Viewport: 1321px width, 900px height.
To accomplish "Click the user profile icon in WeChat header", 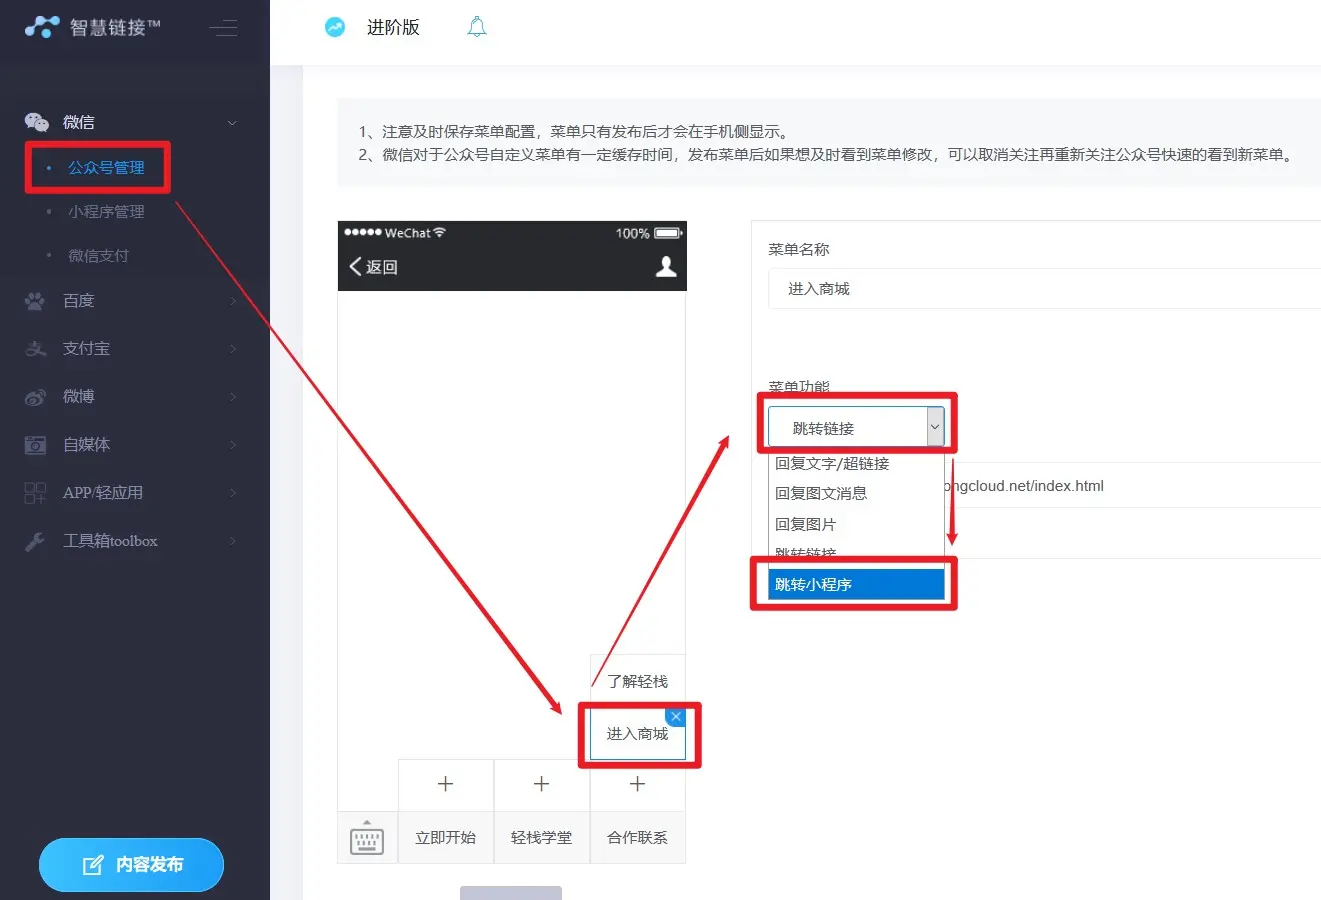I will pyautogui.click(x=666, y=266).
